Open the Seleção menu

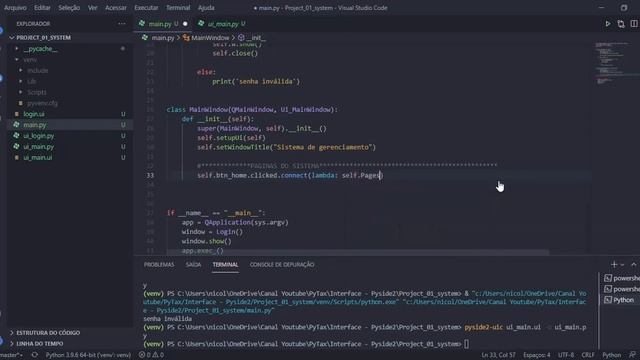click(x=69, y=8)
